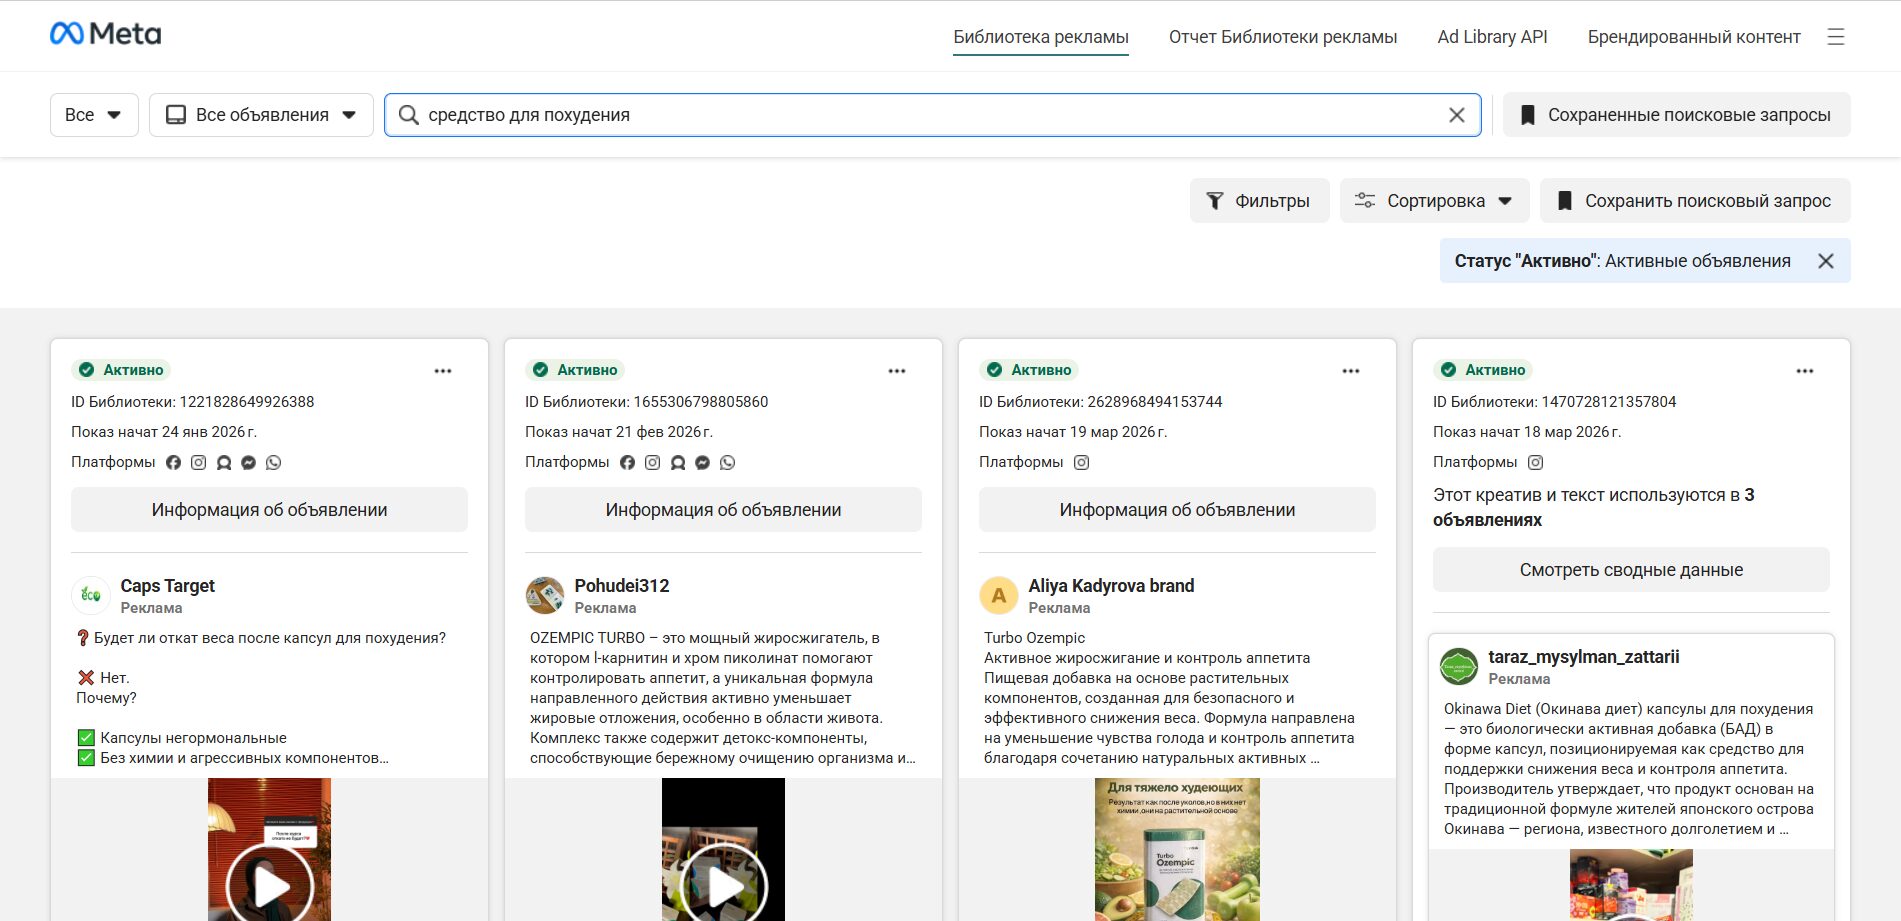Open the Фильтры button
The image size is (1901, 921).
[x=1259, y=201]
